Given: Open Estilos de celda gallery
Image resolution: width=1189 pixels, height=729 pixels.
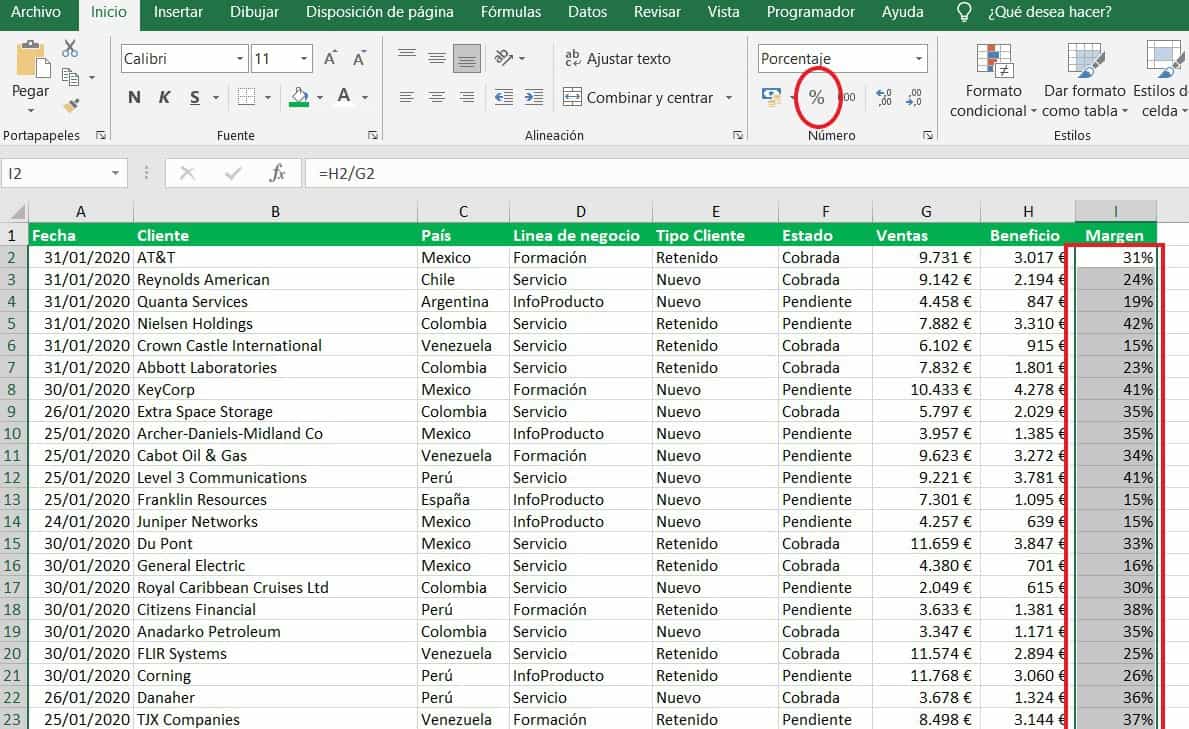Looking at the screenshot, I should pyautogui.click(x=1161, y=80).
